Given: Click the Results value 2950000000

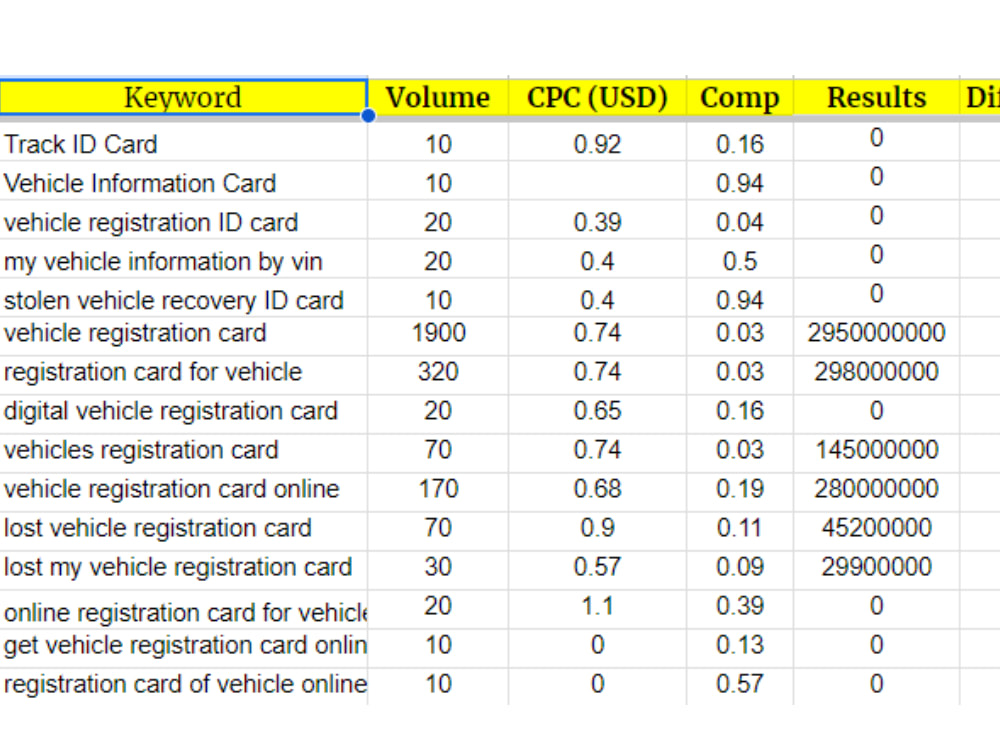Looking at the screenshot, I should (876, 333).
